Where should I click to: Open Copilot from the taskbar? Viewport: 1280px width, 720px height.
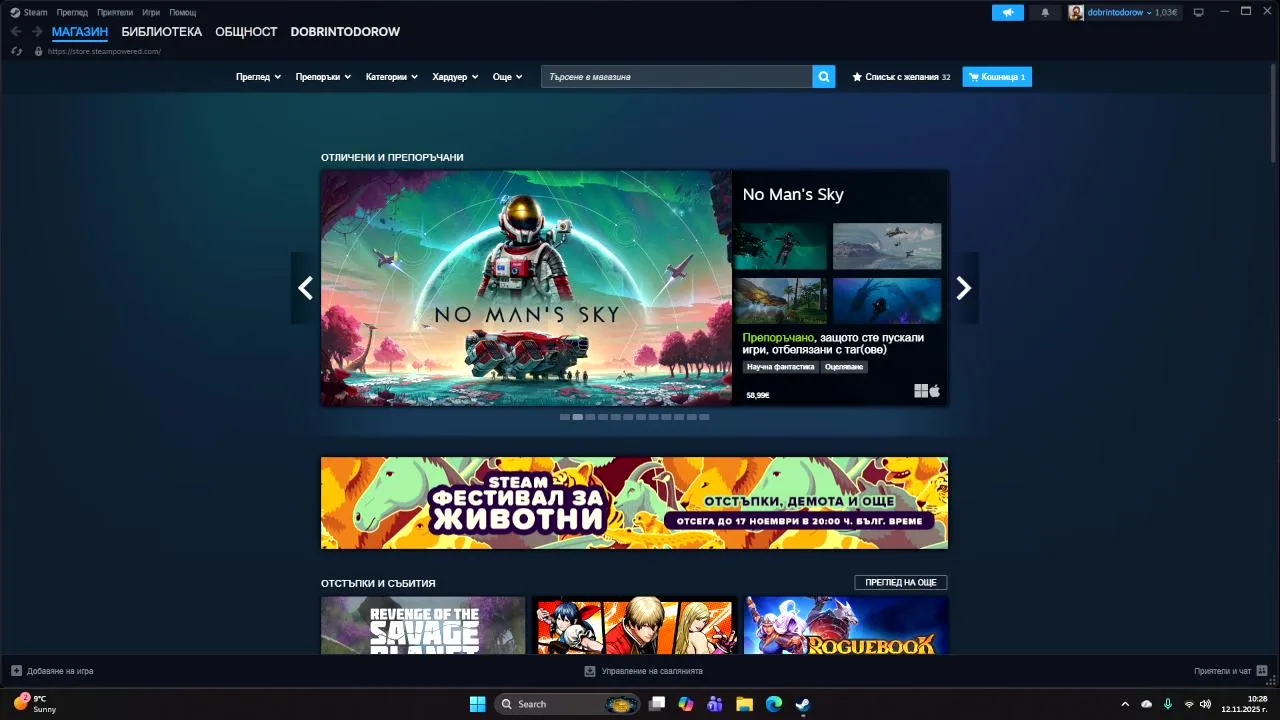click(x=686, y=704)
